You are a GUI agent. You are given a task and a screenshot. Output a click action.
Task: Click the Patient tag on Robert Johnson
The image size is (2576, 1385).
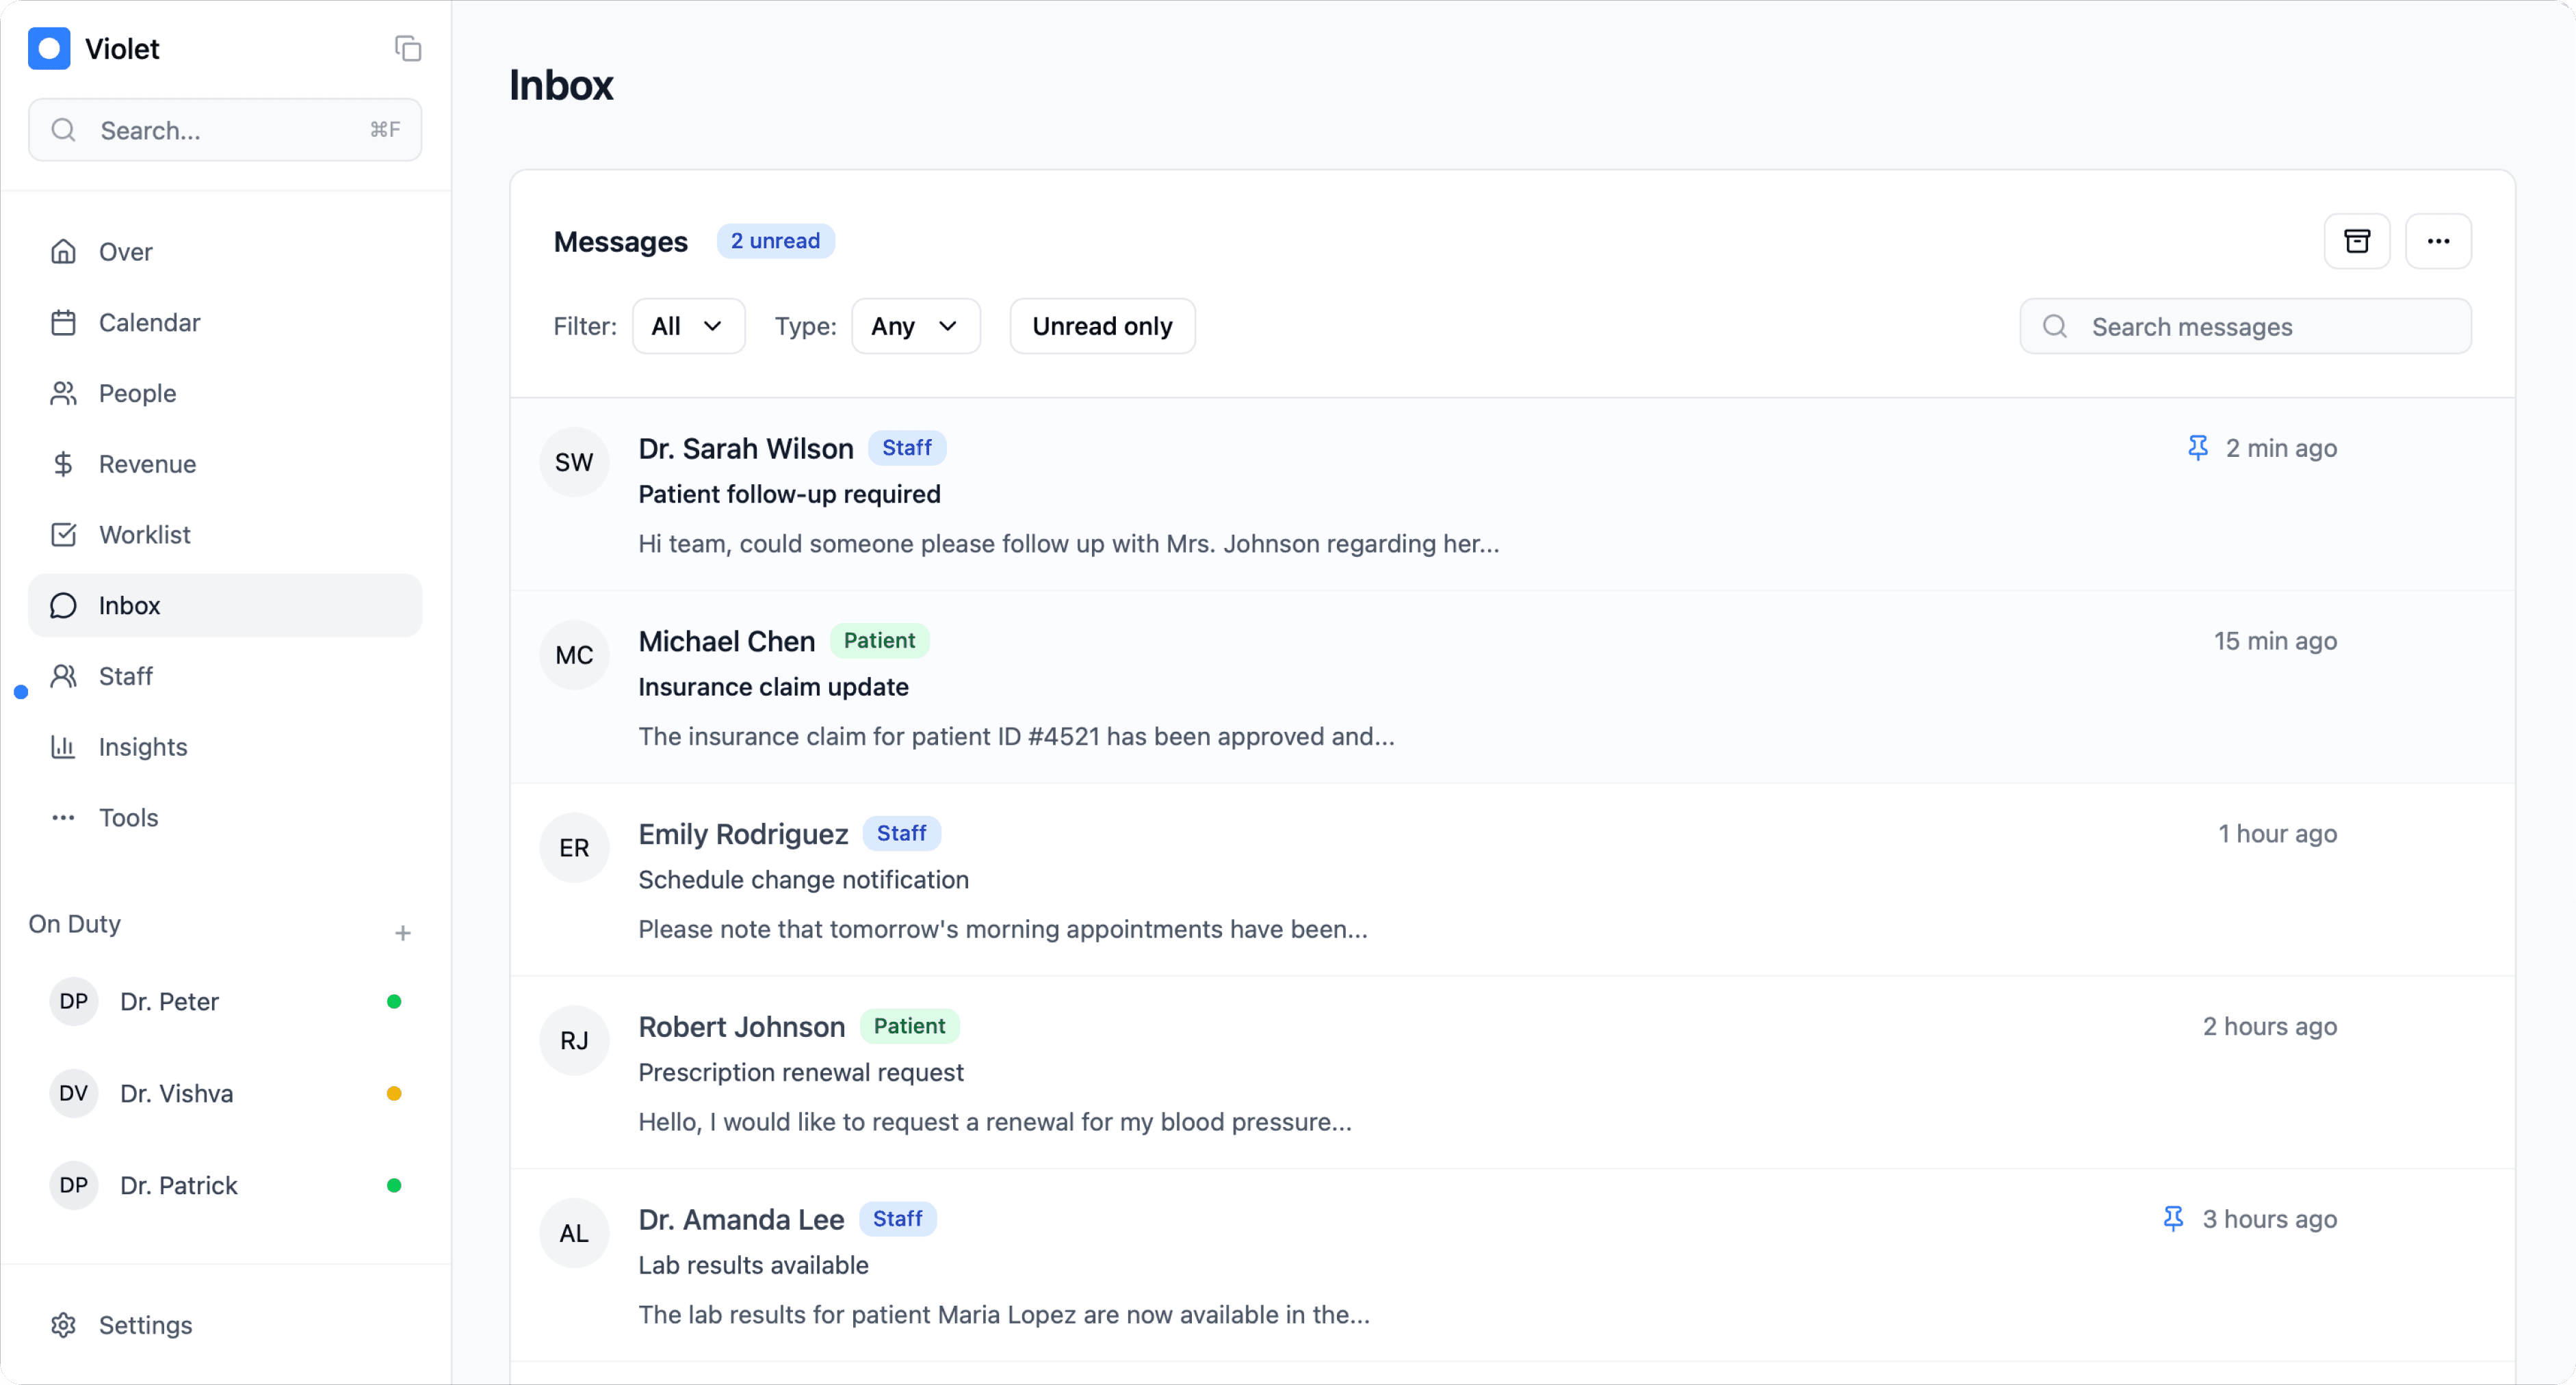point(909,1026)
